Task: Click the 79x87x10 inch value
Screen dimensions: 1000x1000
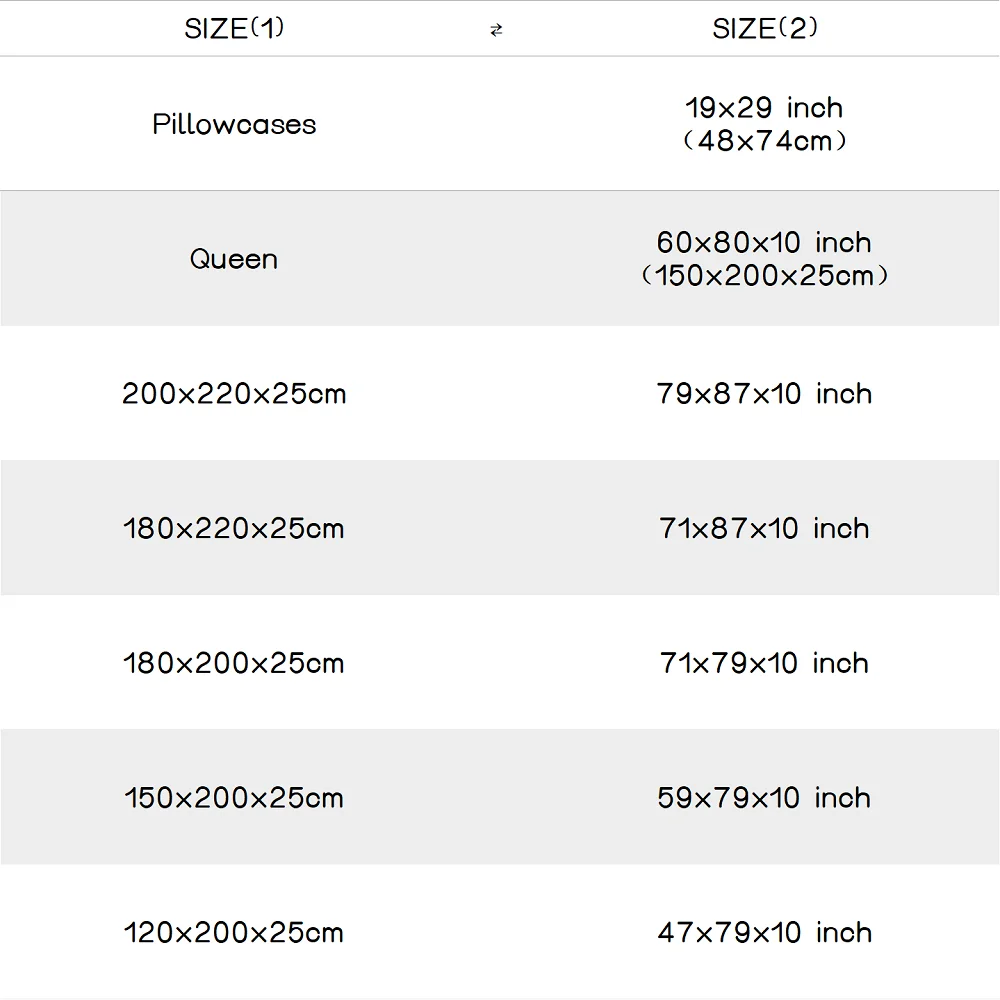Action: (764, 393)
